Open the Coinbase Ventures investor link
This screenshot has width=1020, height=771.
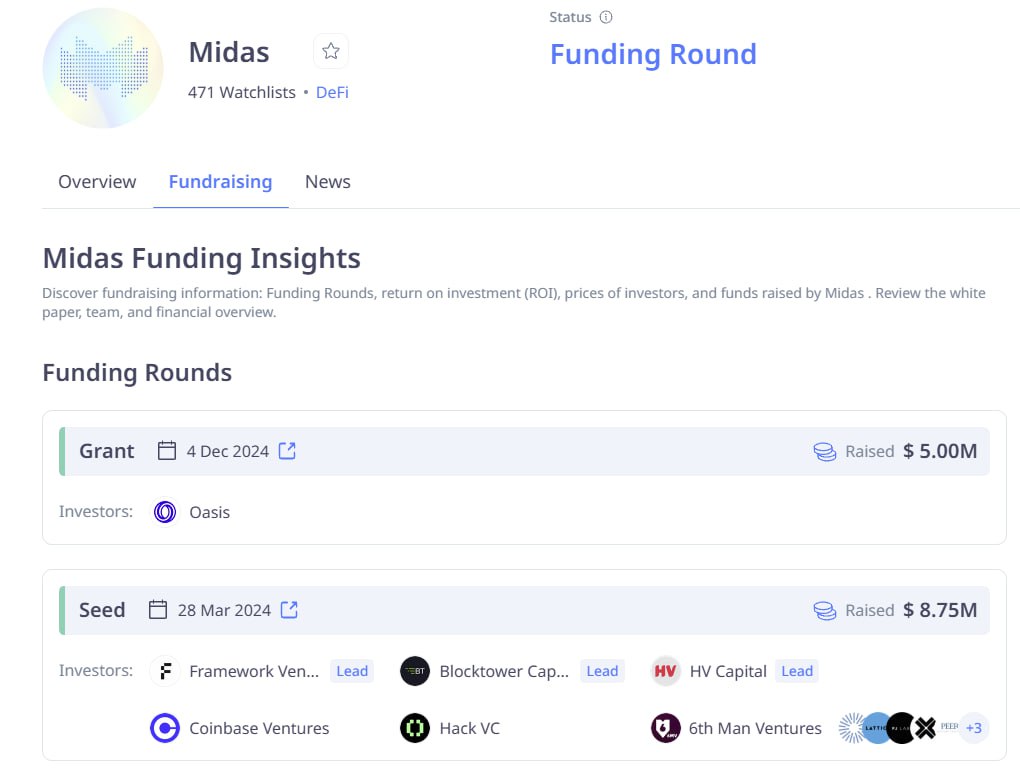click(x=259, y=728)
